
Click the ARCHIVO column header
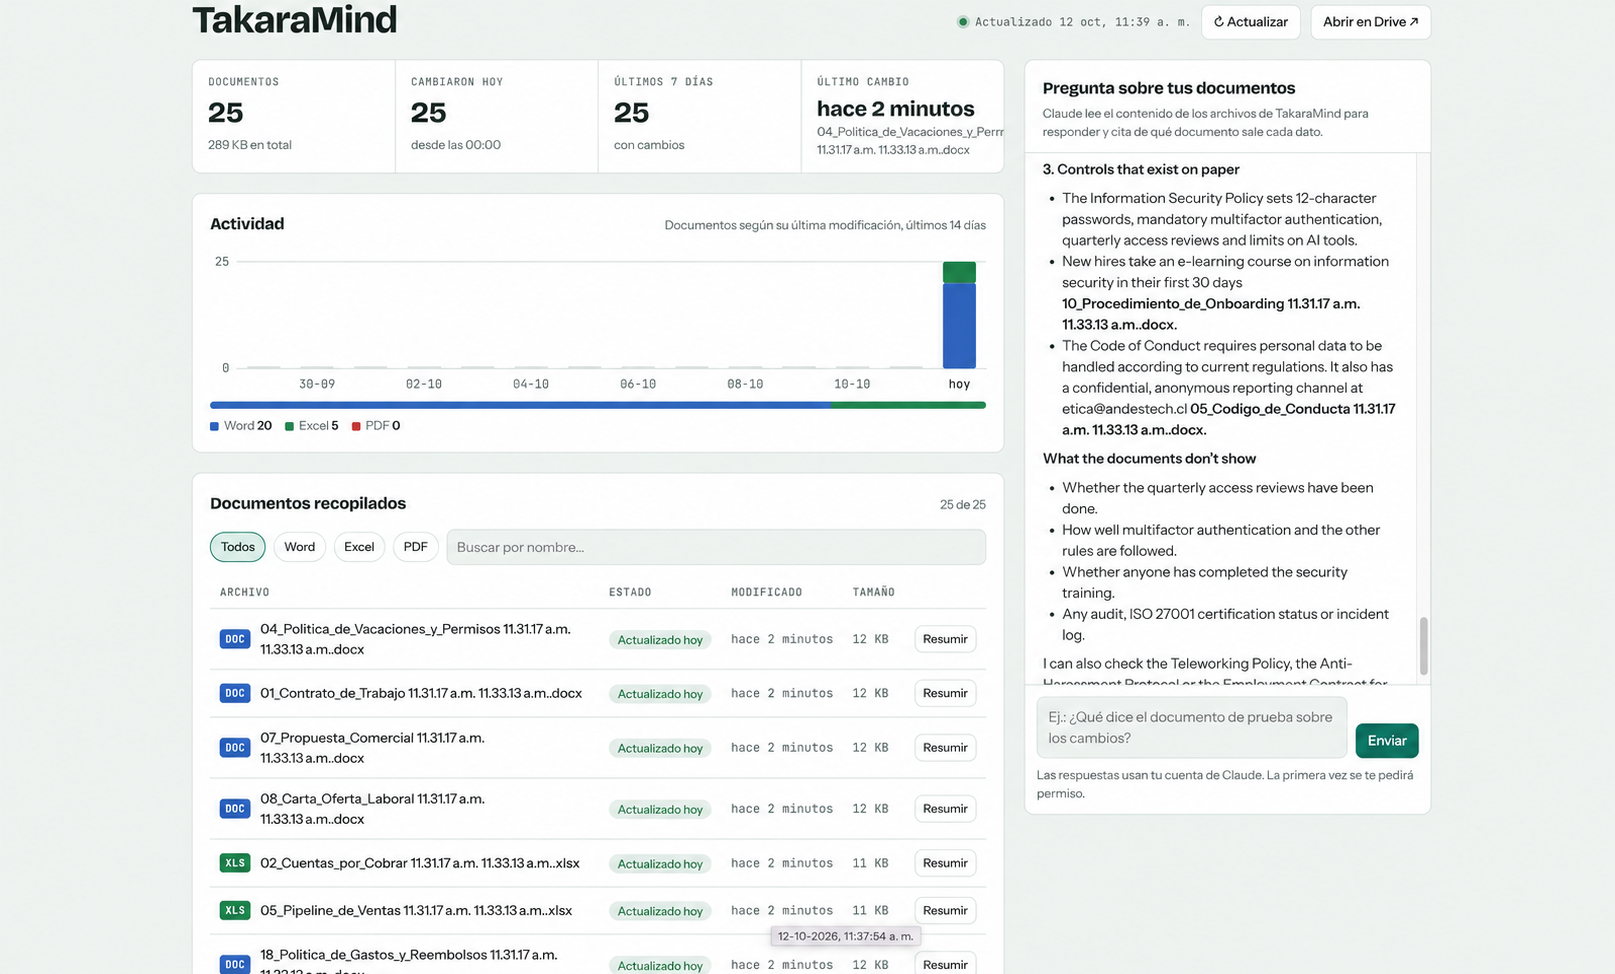(245, 592)
